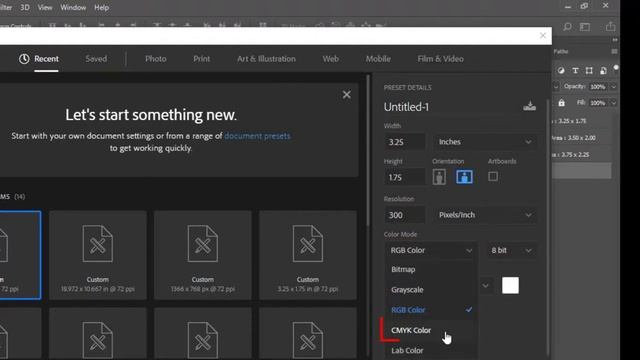640x360 pixels.
Task: Select Custom 18.972 x 10.667 in preset
Action: click(98, 255)
